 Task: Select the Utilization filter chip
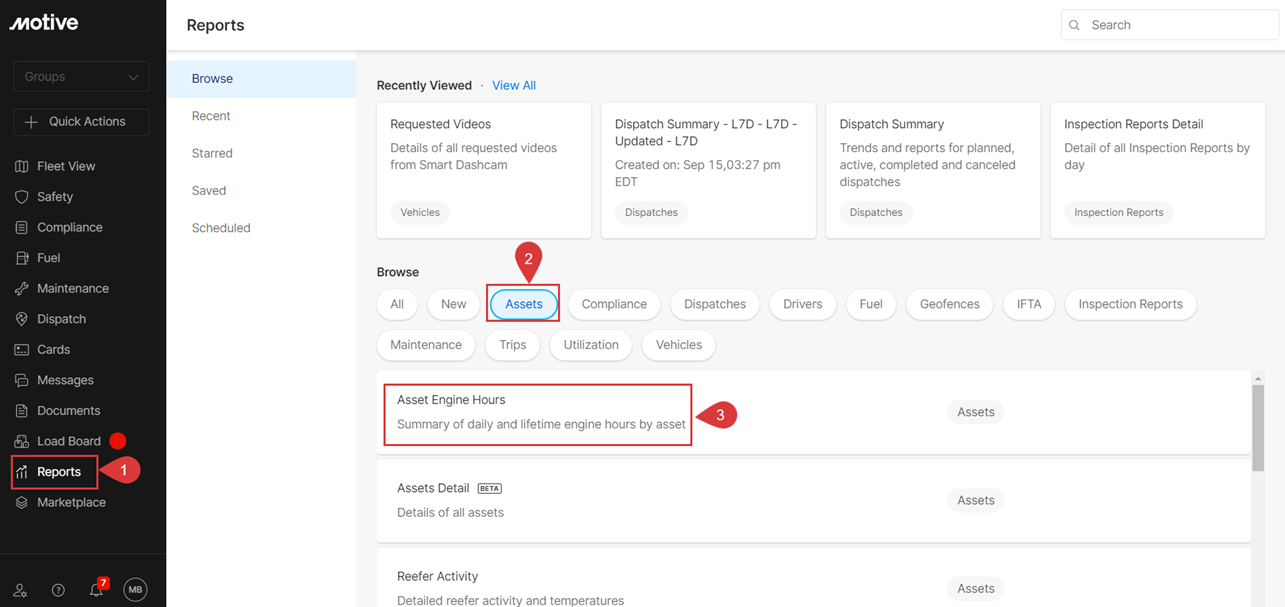point(591,345)
